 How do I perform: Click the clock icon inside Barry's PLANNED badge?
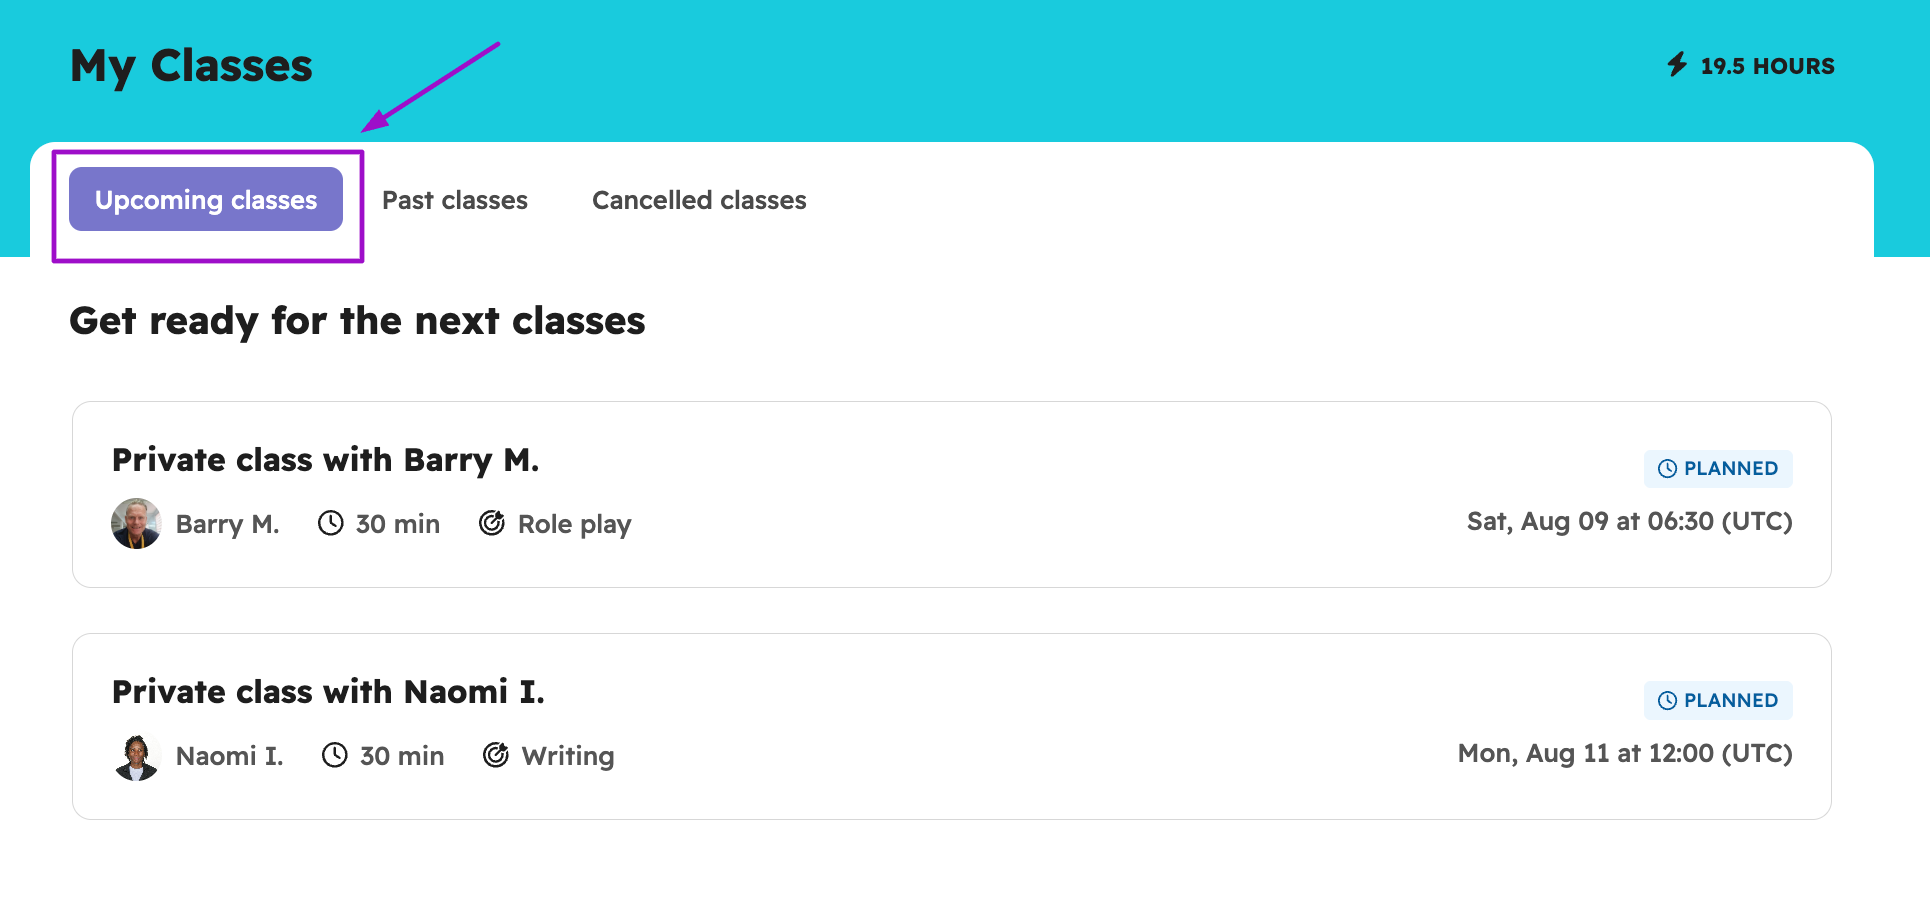pyautogui.click(x=1666, y=468)
